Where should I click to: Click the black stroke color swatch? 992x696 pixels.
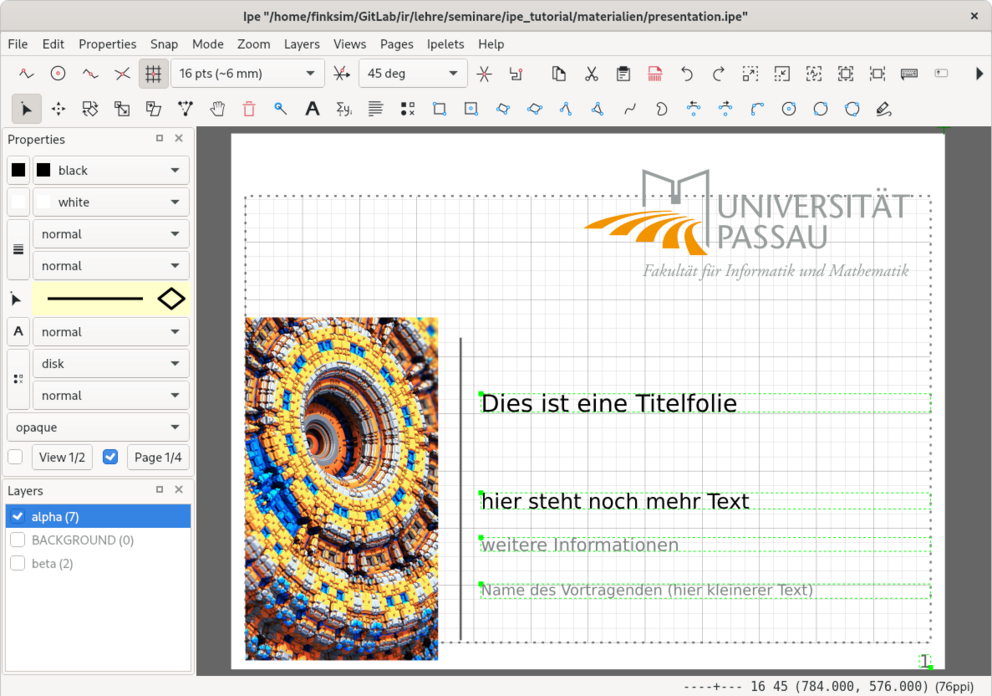pyautogui.click(x=18, y=170)
